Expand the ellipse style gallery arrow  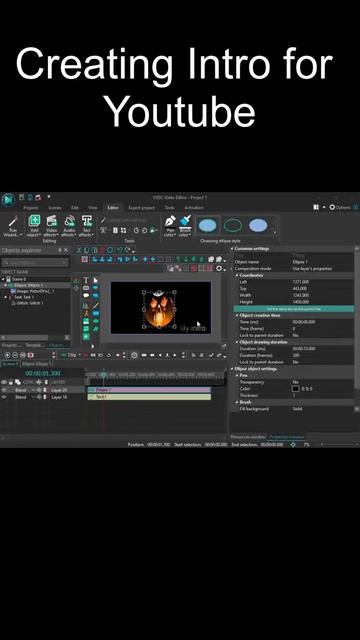pyautogui.click(x=275, y=233)
